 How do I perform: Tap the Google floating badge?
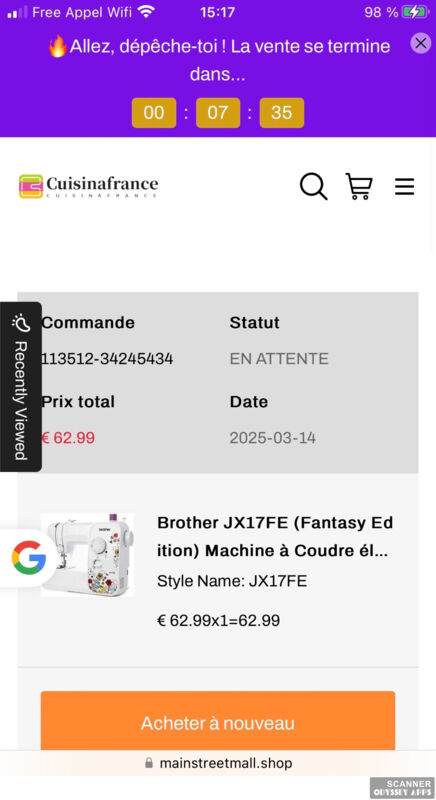point(28,558)
